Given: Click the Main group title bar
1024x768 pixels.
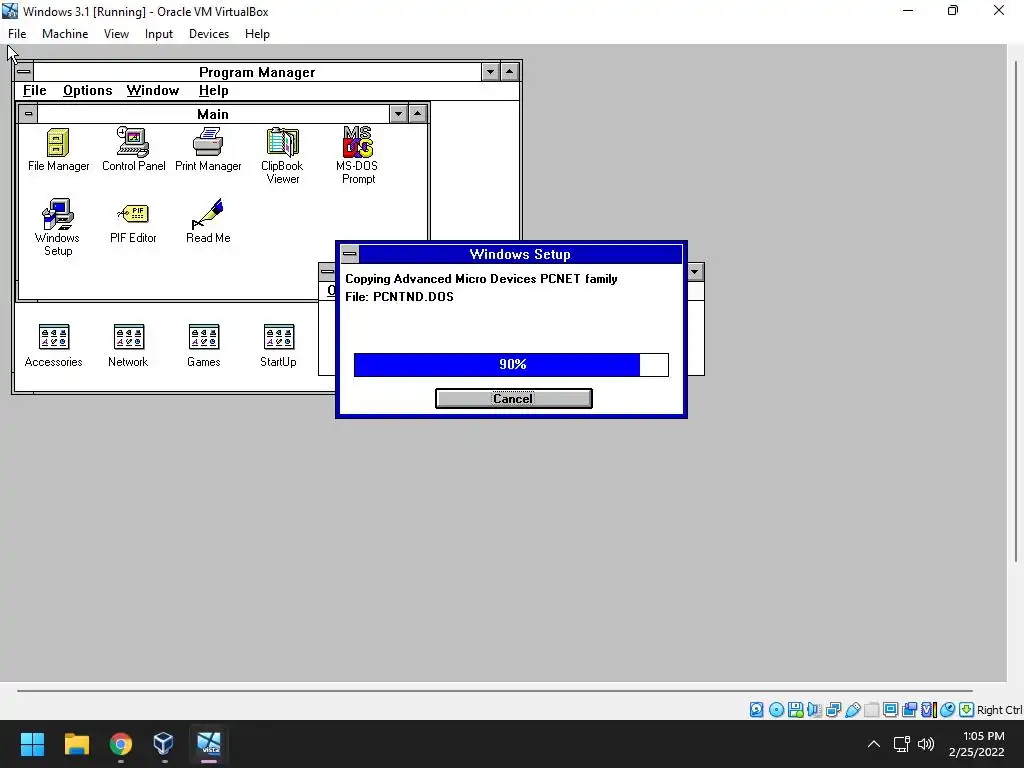Looking at the screenshot, I should [x=214, y=114].
